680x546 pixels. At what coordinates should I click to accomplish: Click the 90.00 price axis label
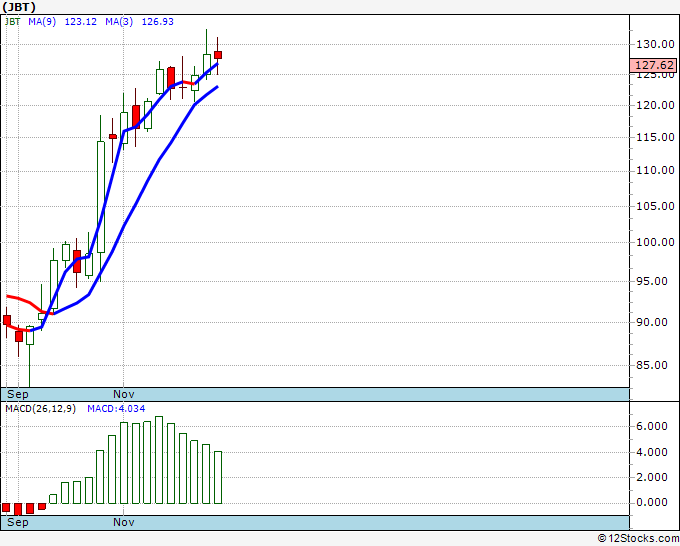click(652, 322)
